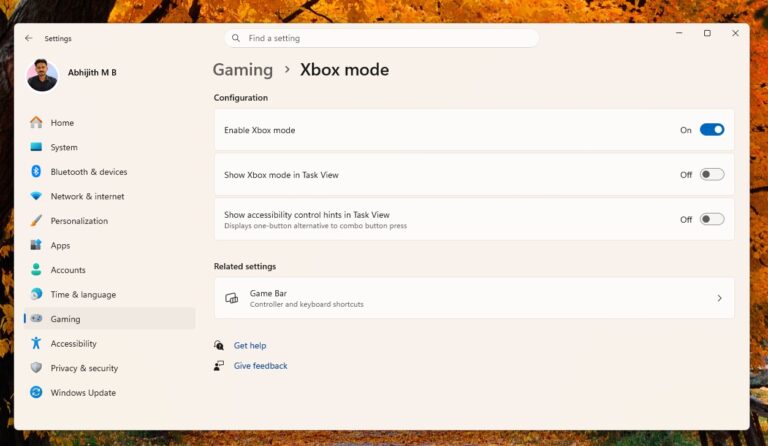
Task: Click the Settings title text
Action: tap(58, 38)
